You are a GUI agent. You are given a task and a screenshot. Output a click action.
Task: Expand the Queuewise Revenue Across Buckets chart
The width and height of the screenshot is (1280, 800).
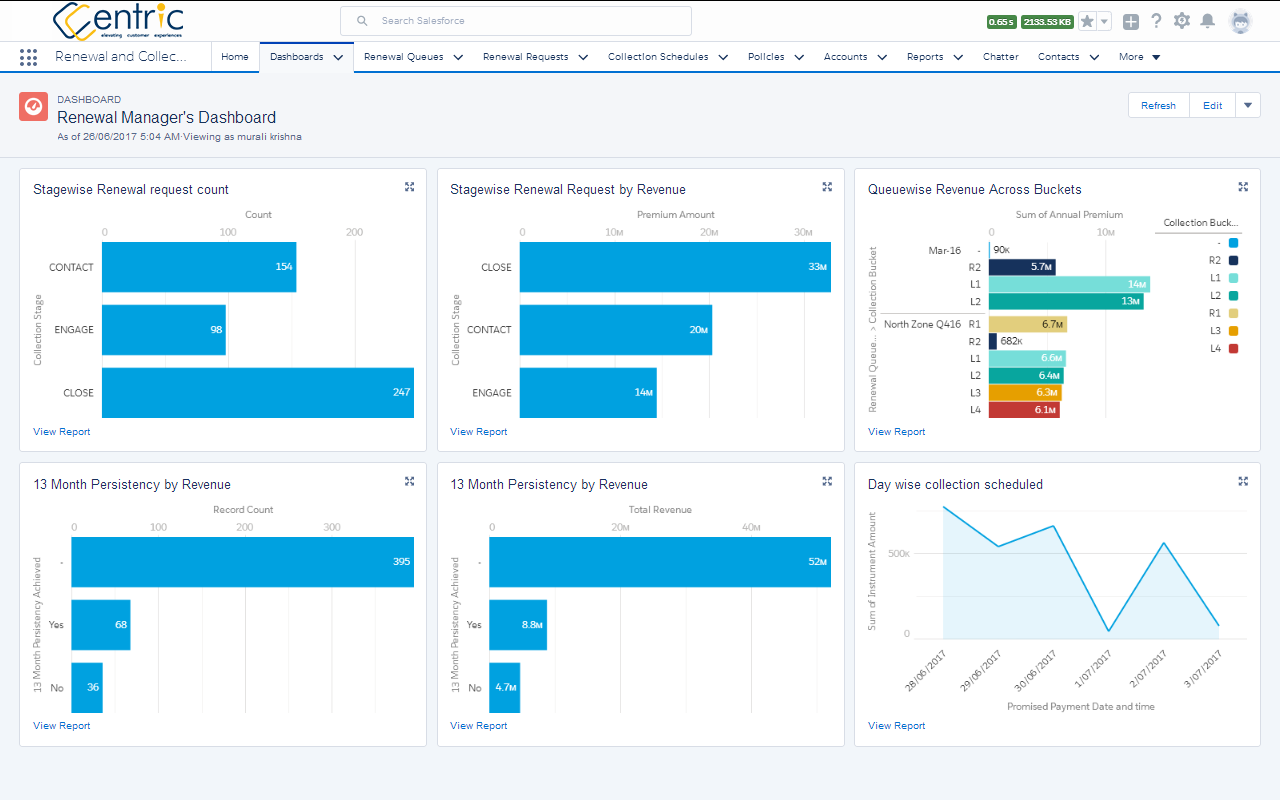pos(1243,187)
